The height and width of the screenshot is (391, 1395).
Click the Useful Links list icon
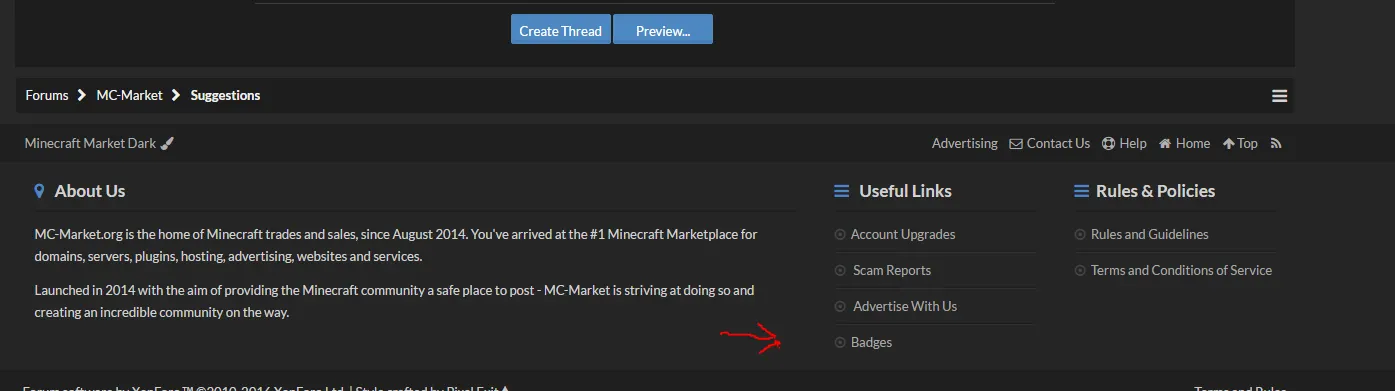click(842, 191)
